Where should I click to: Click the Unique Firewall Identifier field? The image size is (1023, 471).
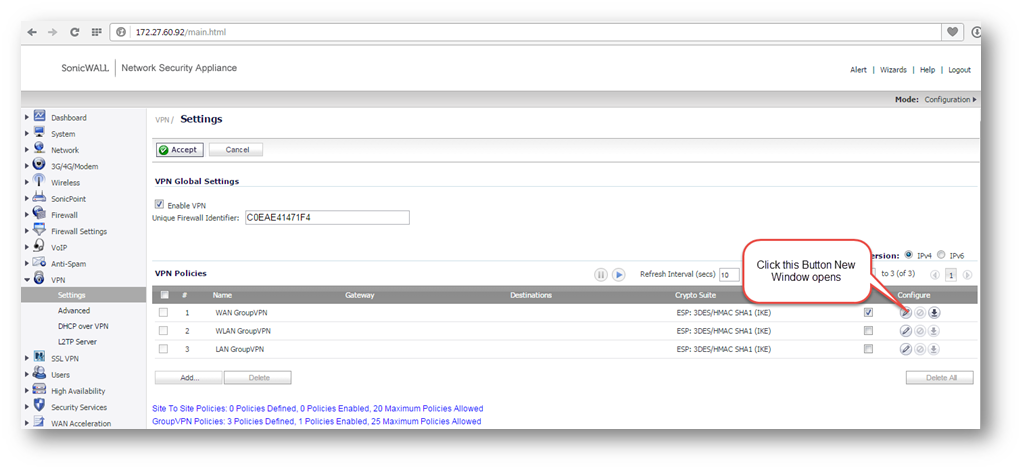[327, 218]
